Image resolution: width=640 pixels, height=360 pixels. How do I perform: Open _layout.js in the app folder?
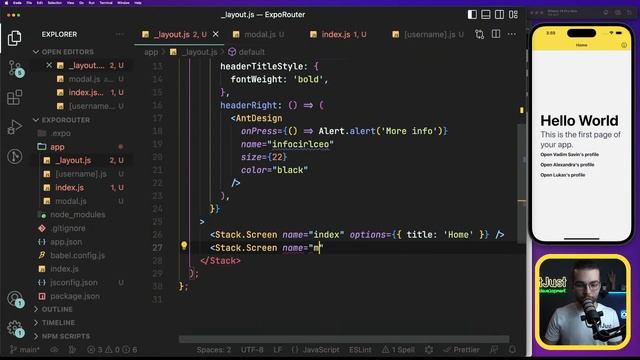coord(73,160)
